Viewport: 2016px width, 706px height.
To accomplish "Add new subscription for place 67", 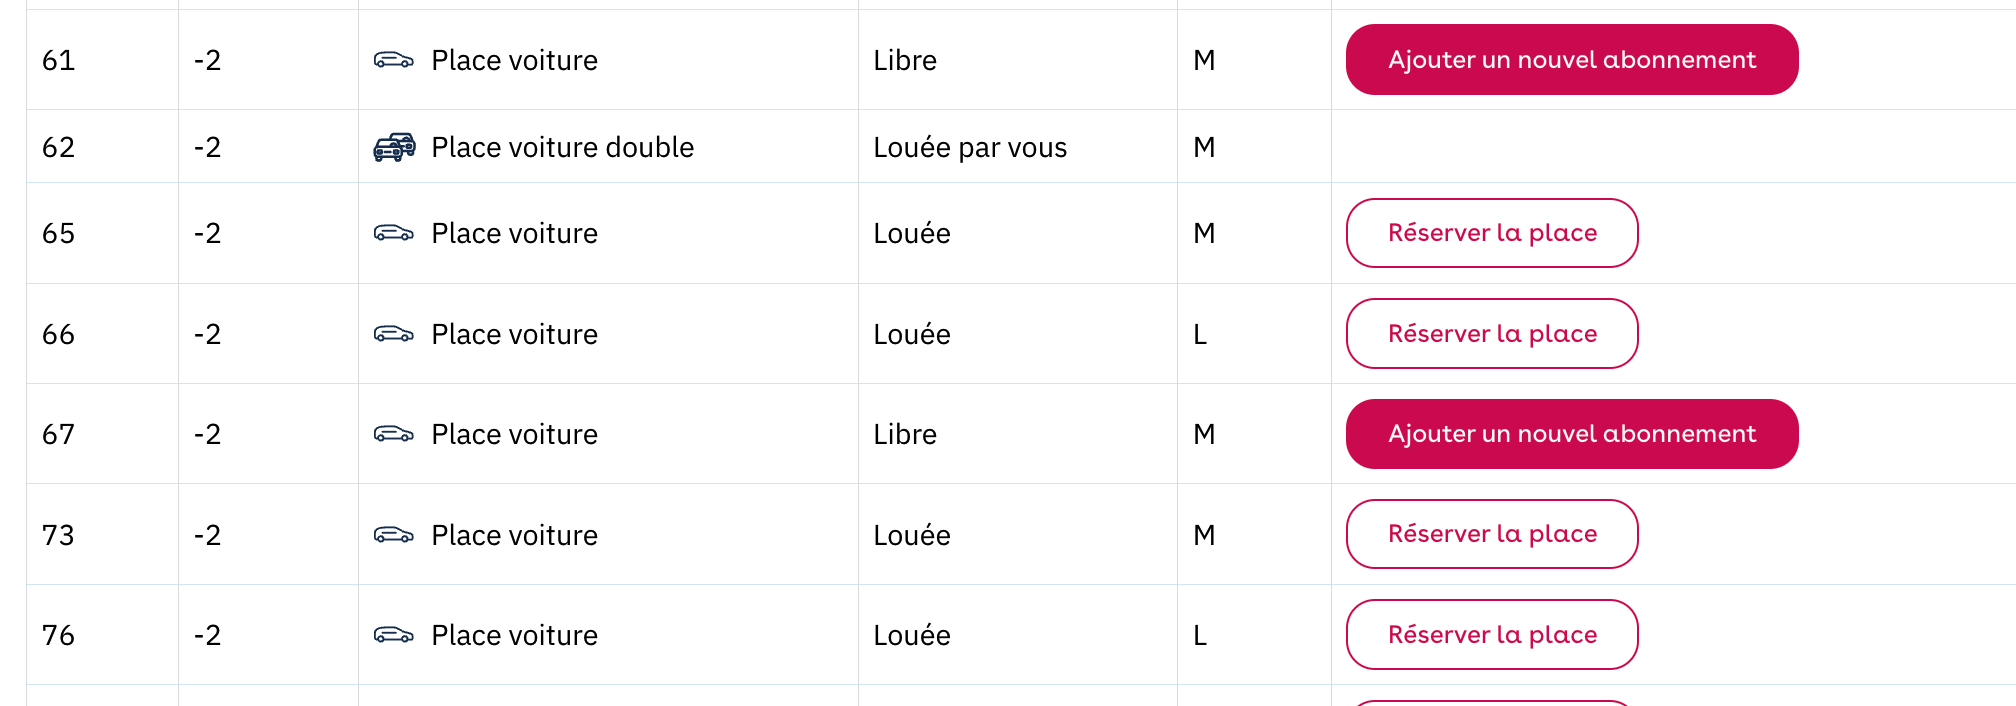I will coord(1572,434).
